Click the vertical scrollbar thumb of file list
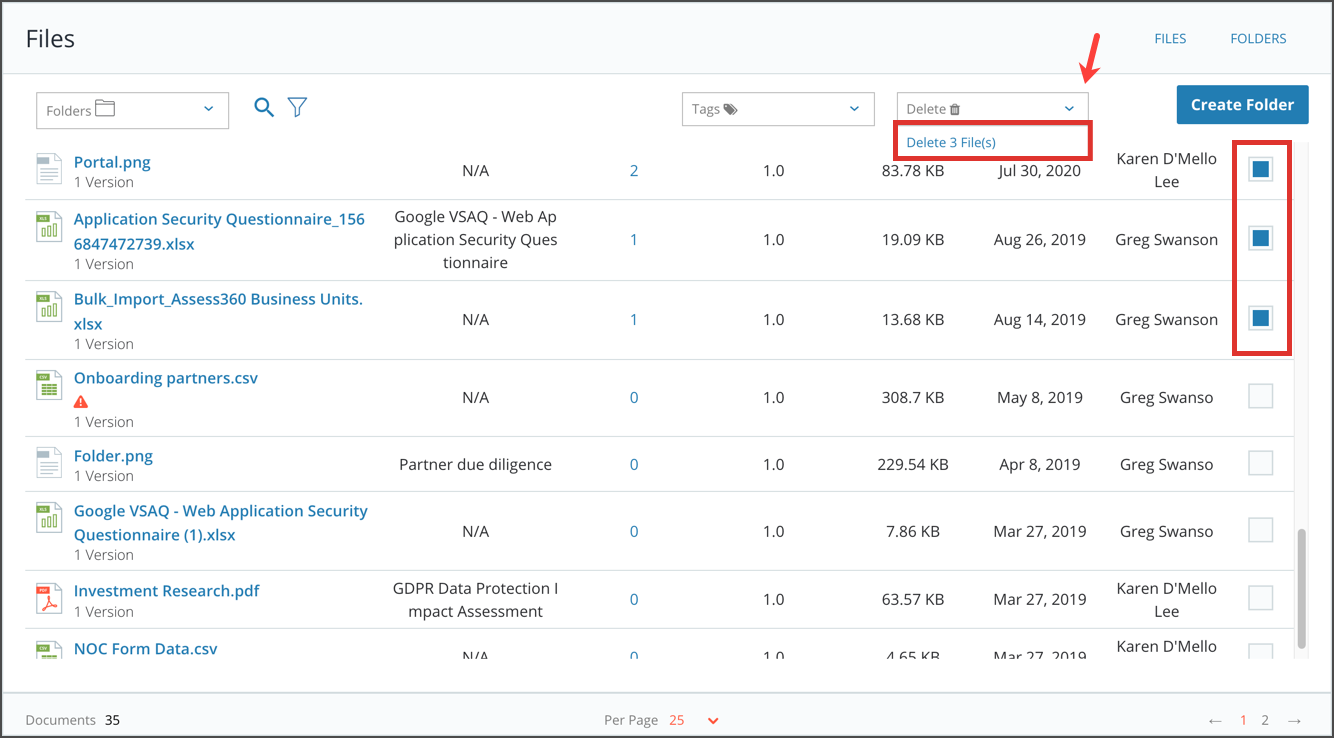Image resolution: width=1334 pixels, height=738 pixels. (x=1301, y=589)
